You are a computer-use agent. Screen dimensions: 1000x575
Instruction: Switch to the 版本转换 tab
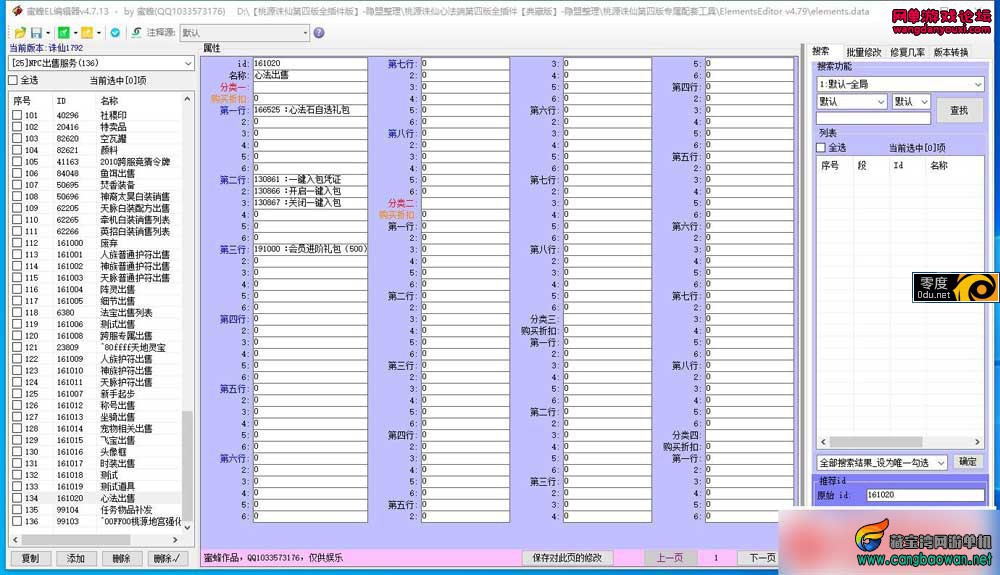pyautogui.click(x=951, y=52)
